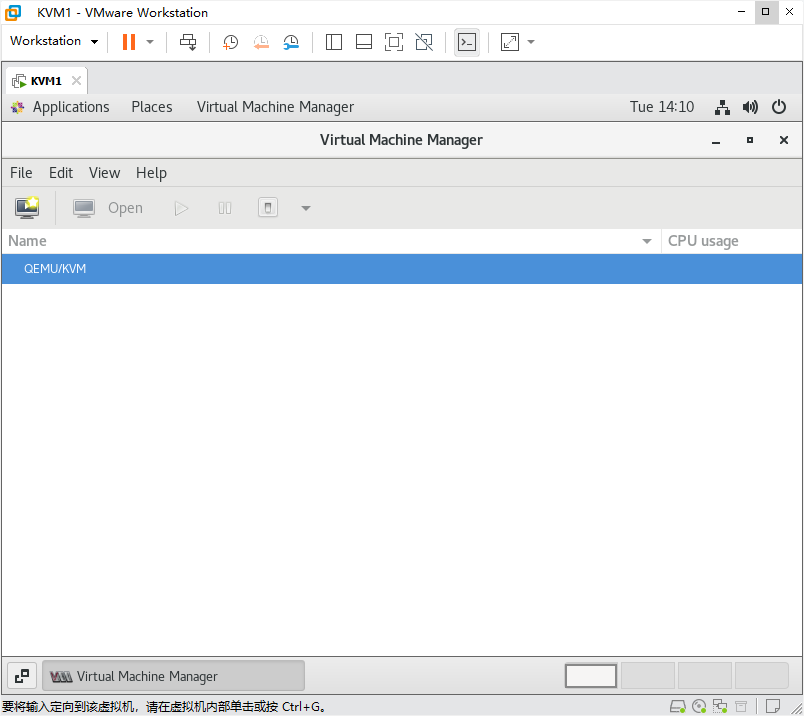This screenshot has width=804, height=716.
Task: Select the first workspace switcher box
Action: tap(591, 675)
